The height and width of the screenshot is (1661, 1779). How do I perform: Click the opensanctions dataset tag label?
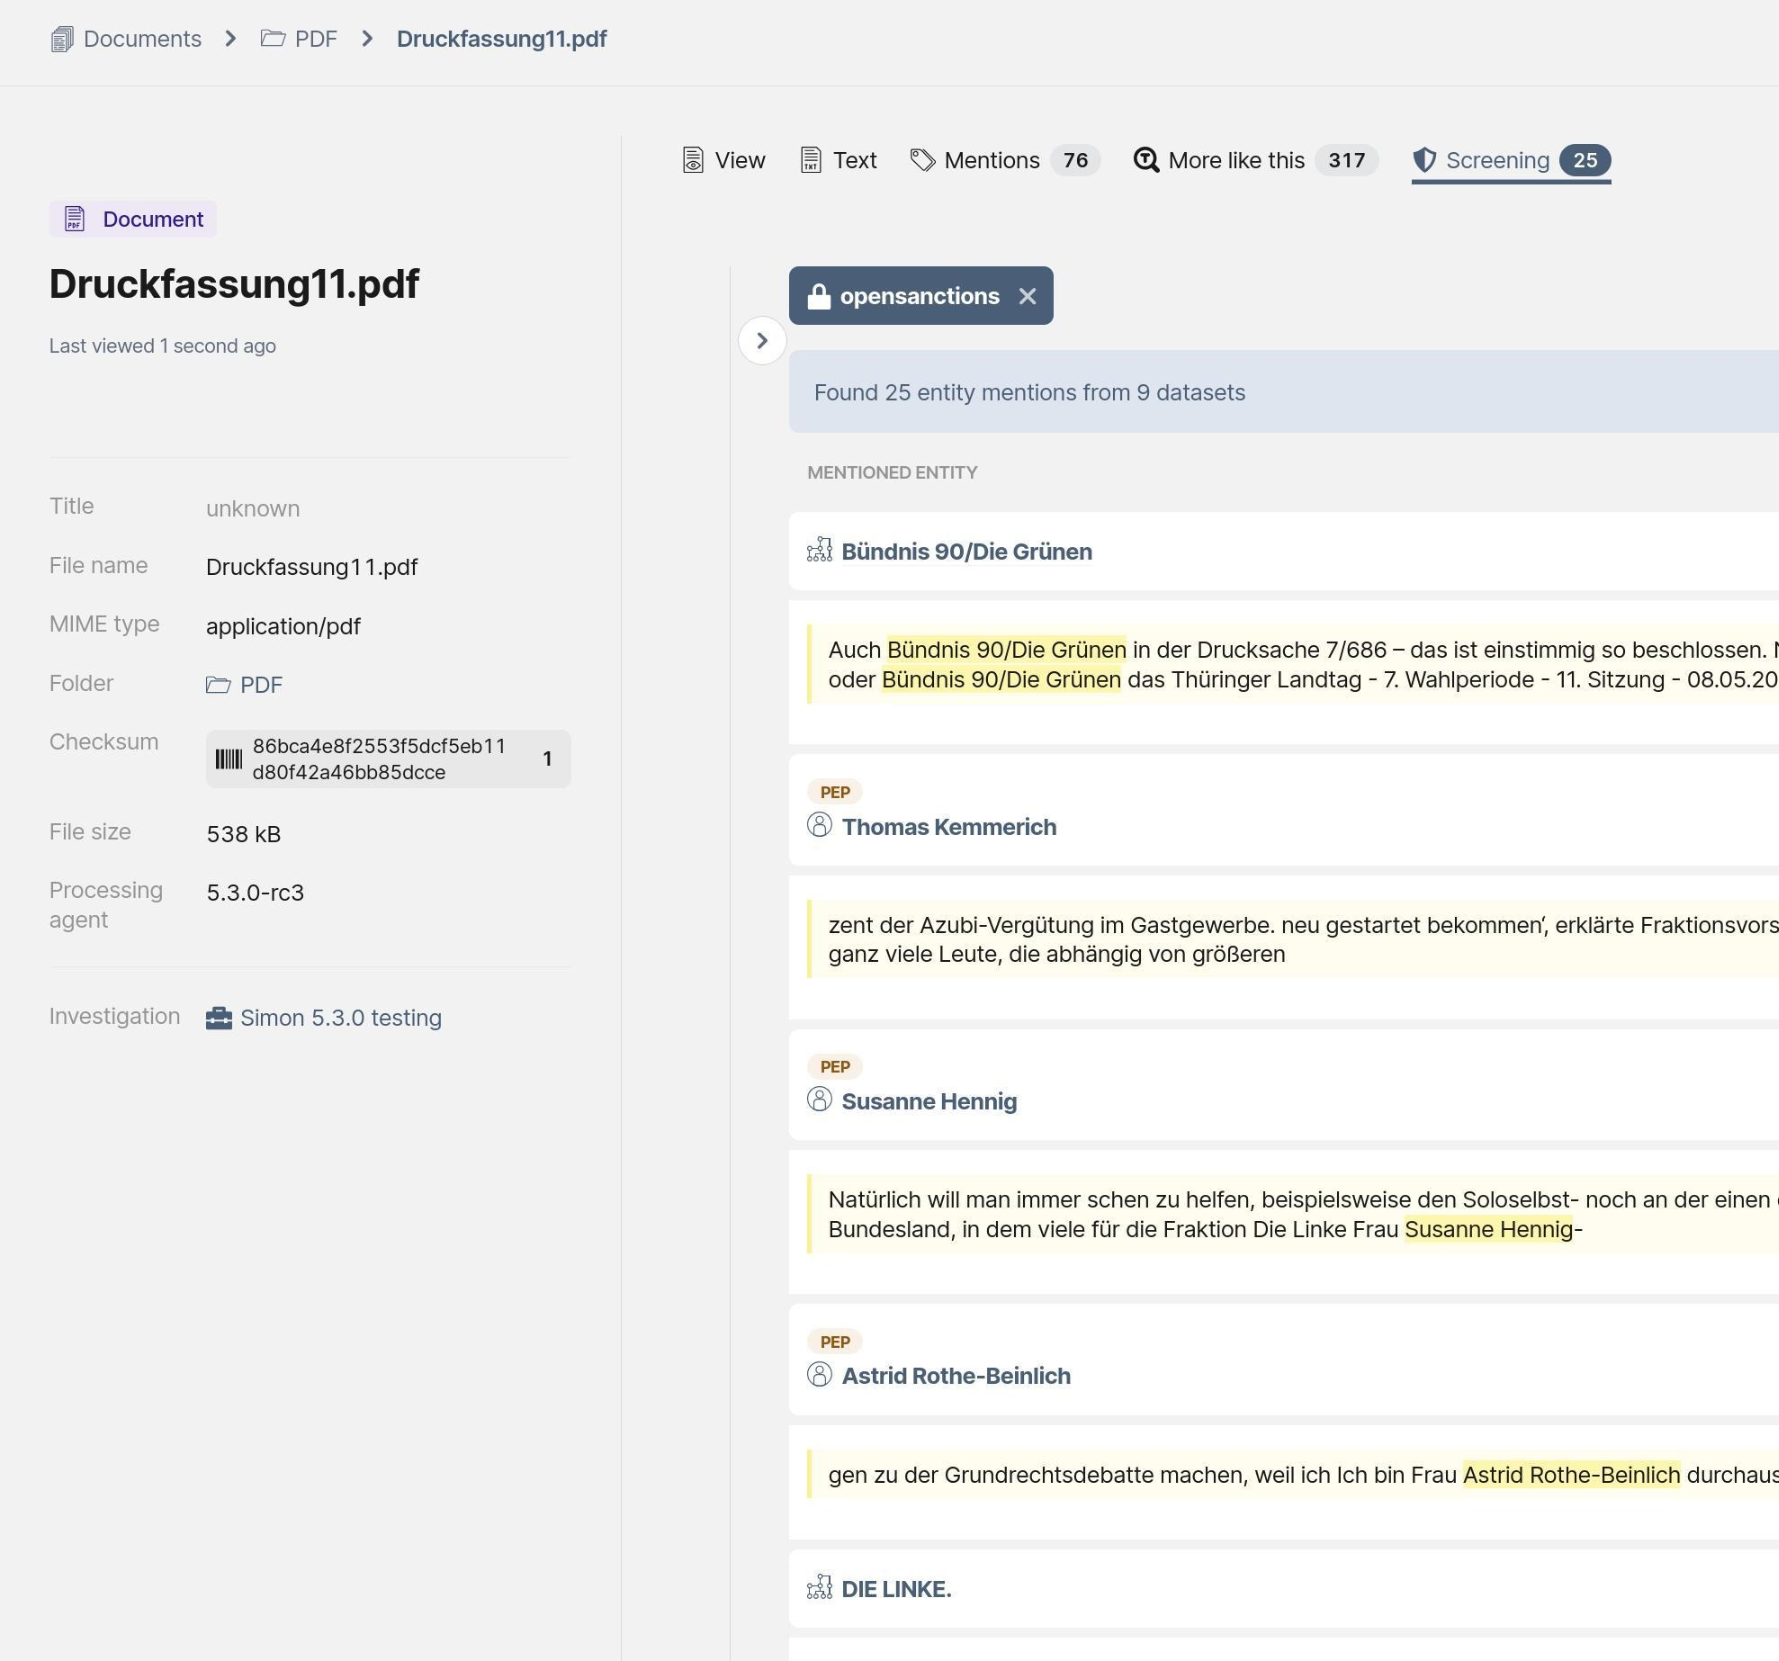919,296
